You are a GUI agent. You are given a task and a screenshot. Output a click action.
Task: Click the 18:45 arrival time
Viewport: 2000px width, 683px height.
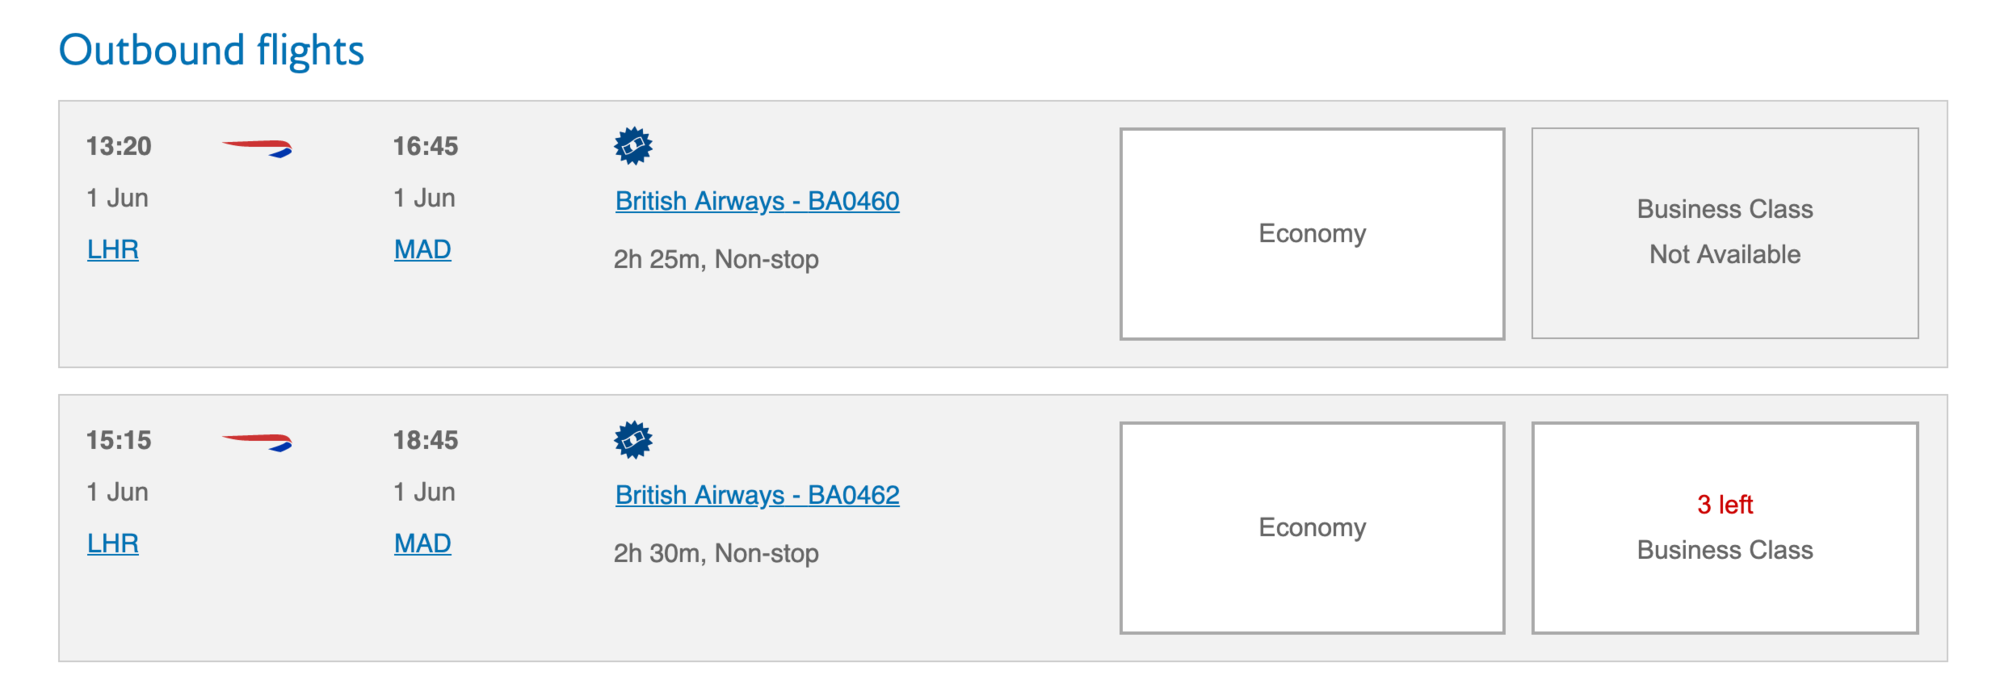[425, 440]
